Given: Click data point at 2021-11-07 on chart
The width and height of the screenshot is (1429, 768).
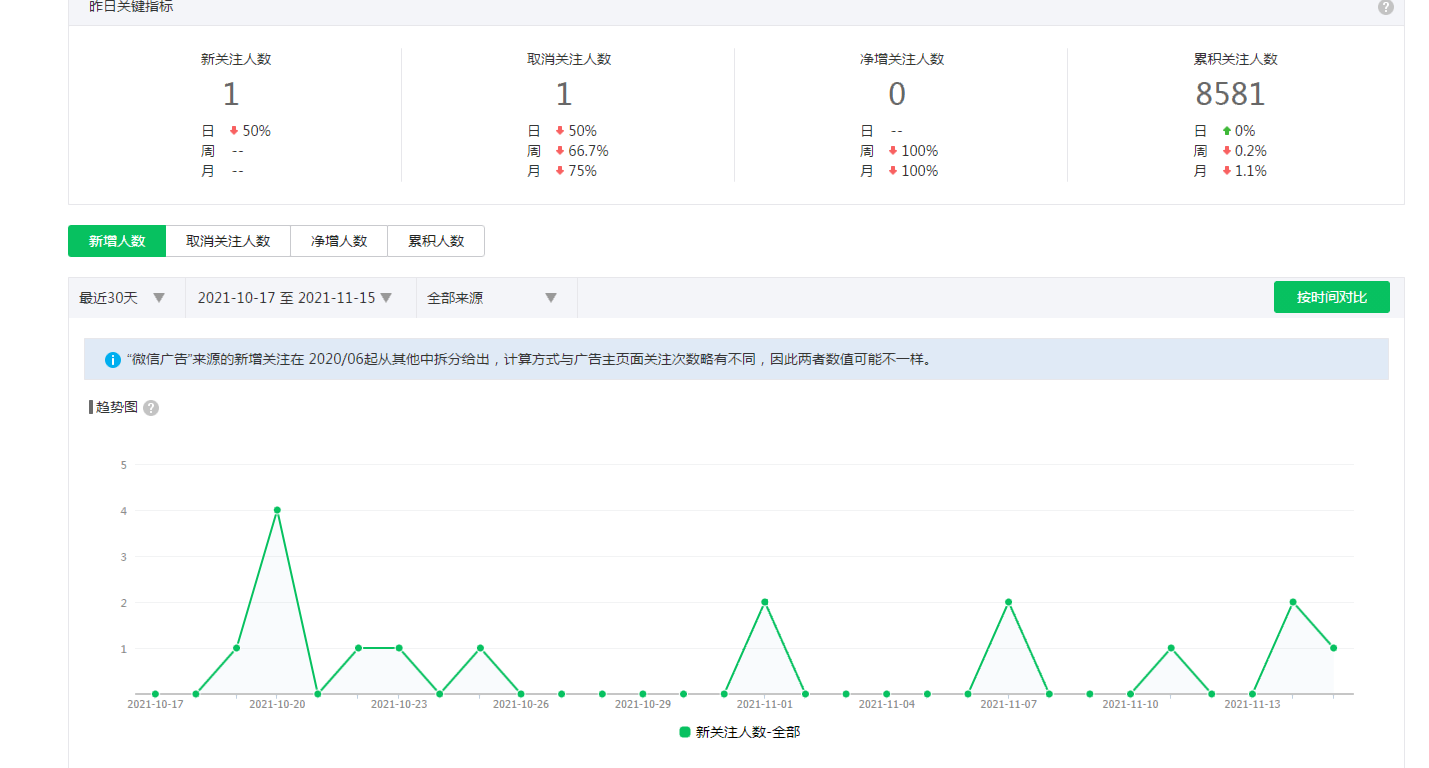Looking at the screenshot, I should (x=1008, y=602).
